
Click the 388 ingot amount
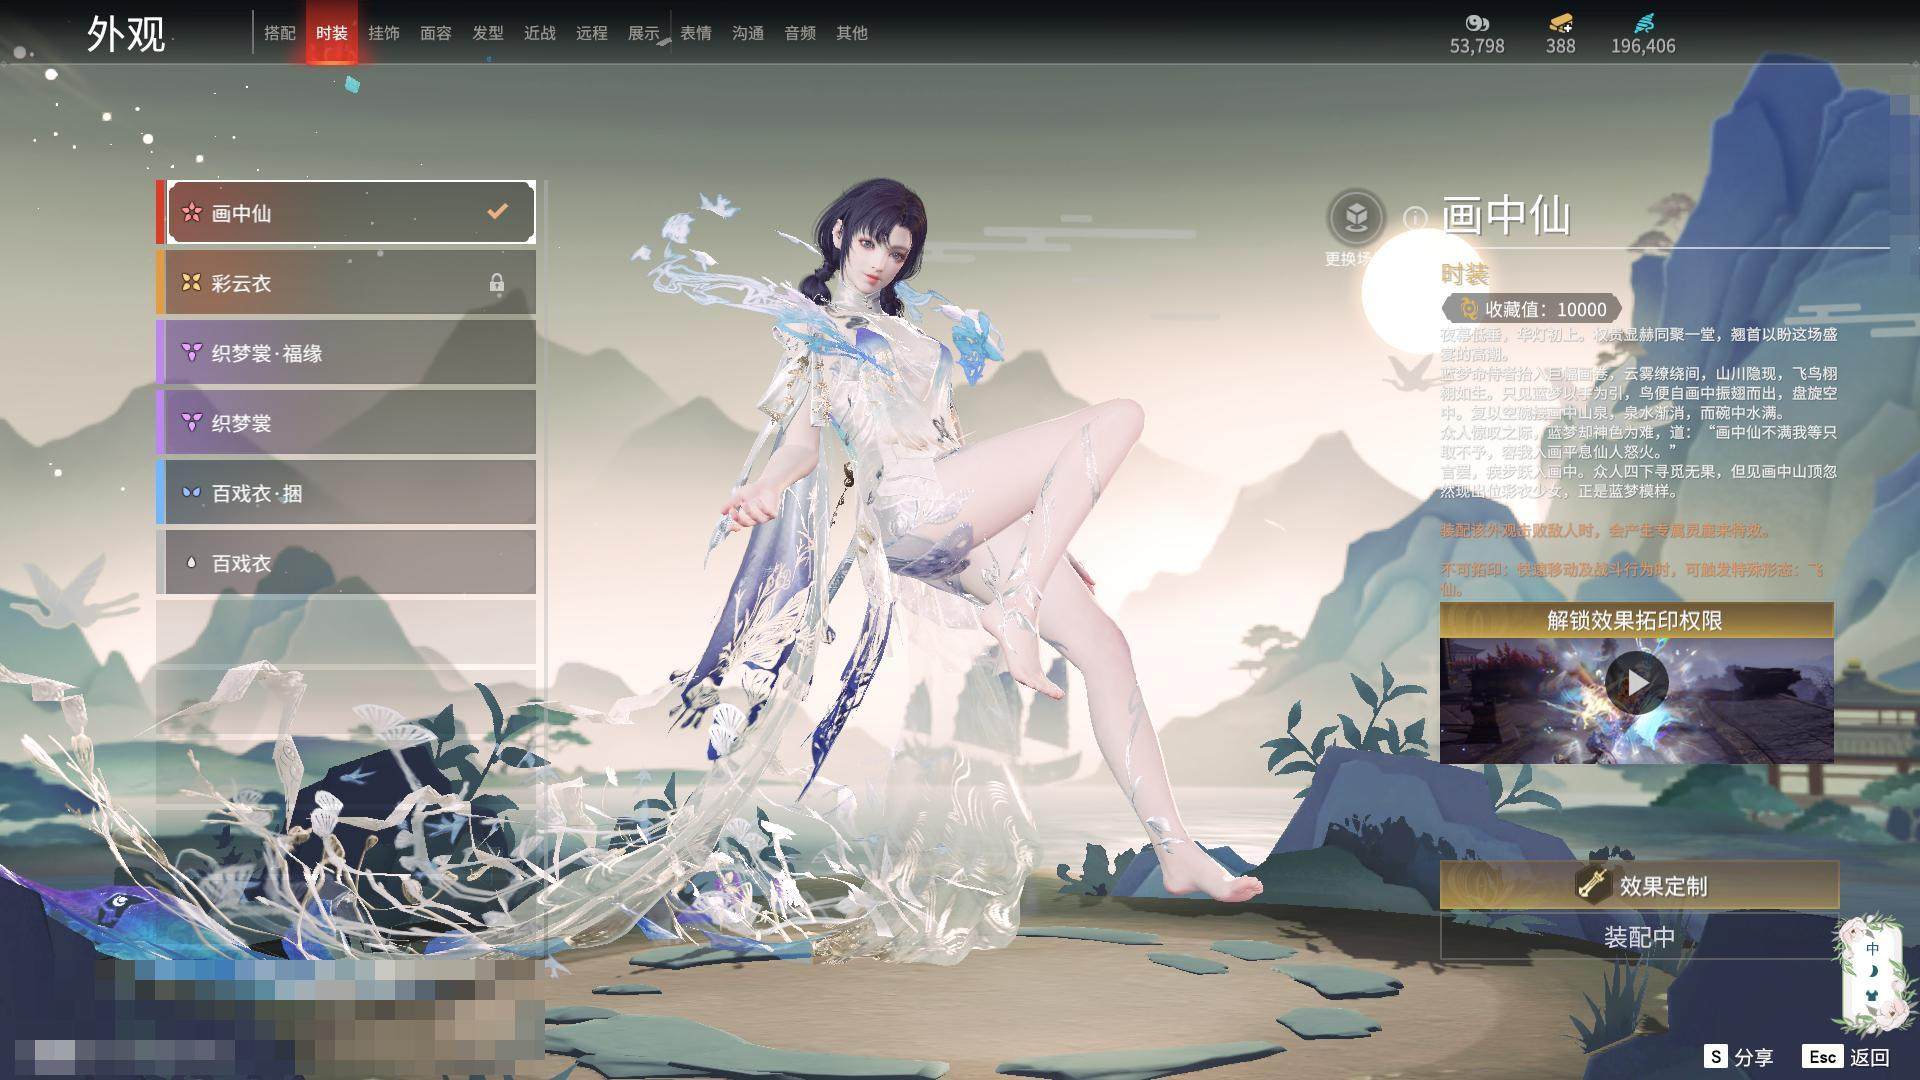[x=1560, y=46]
